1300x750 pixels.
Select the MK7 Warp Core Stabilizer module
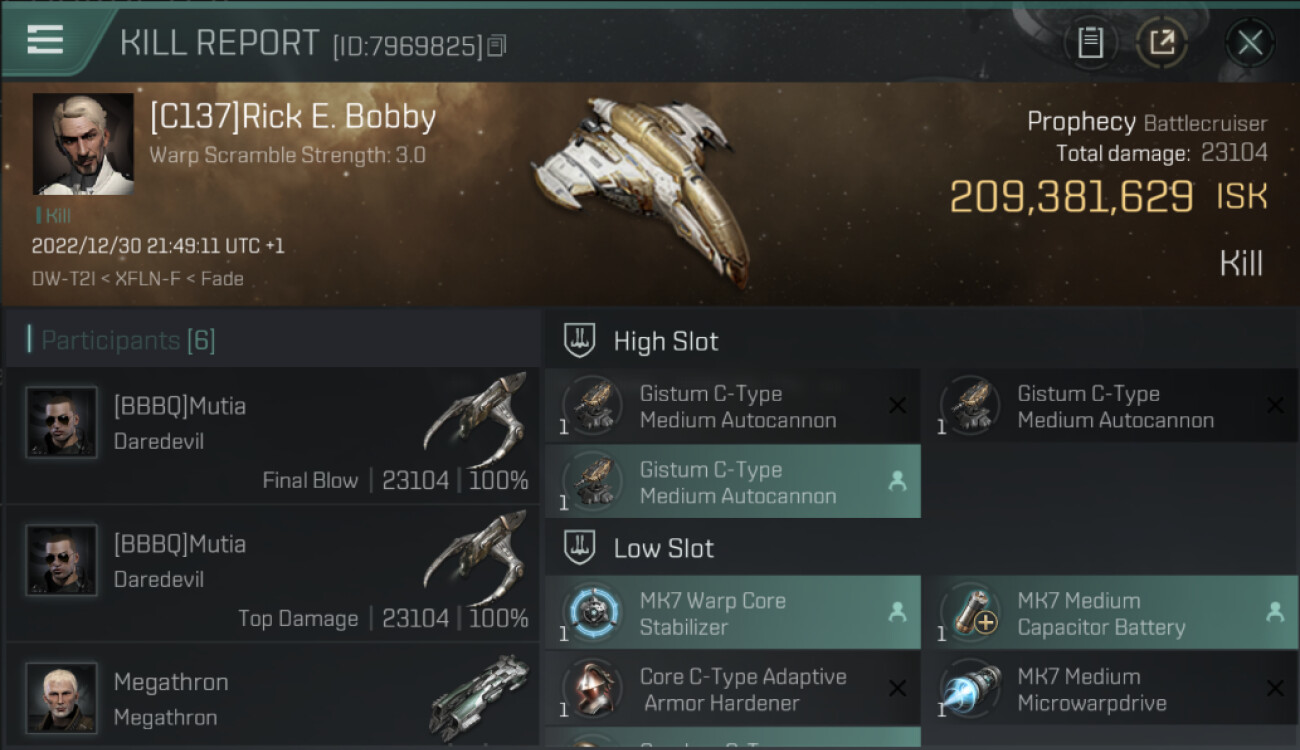[733, 613]
